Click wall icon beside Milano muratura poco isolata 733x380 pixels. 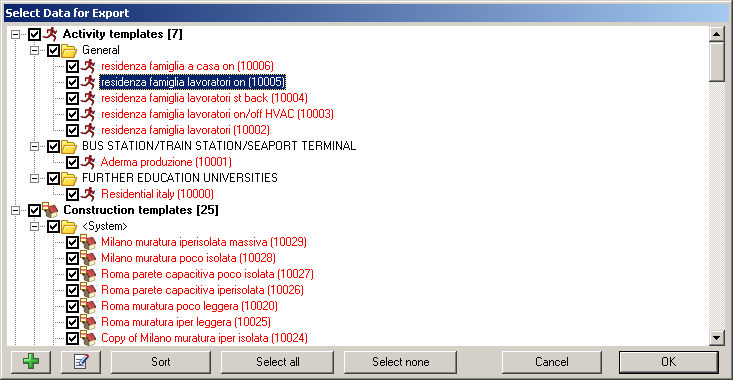pos(88,258)
